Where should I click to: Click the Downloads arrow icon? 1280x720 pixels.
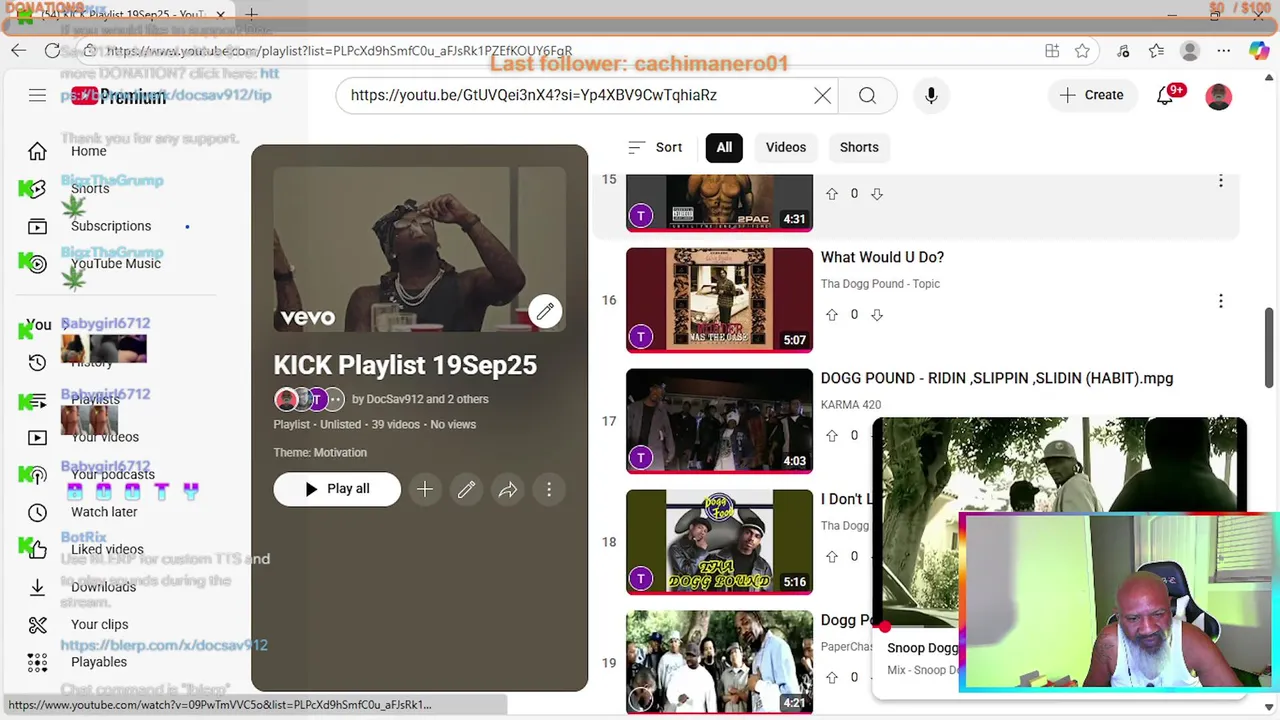(x=37, y=587)
